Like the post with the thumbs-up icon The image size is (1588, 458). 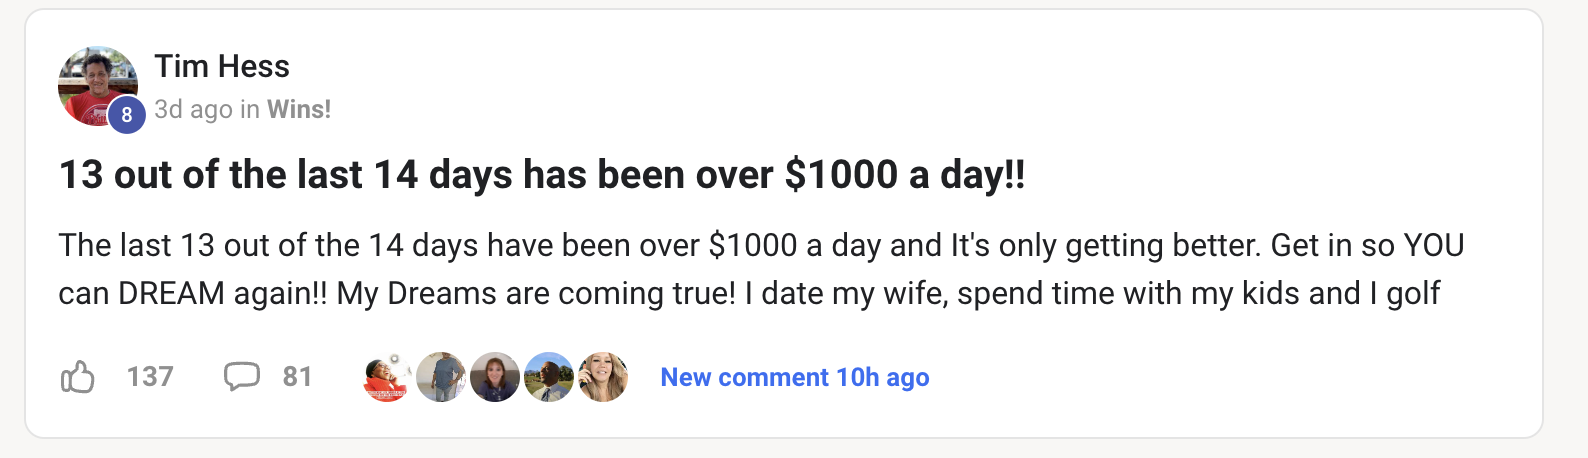pyautogui.click(x=78, y=377)
